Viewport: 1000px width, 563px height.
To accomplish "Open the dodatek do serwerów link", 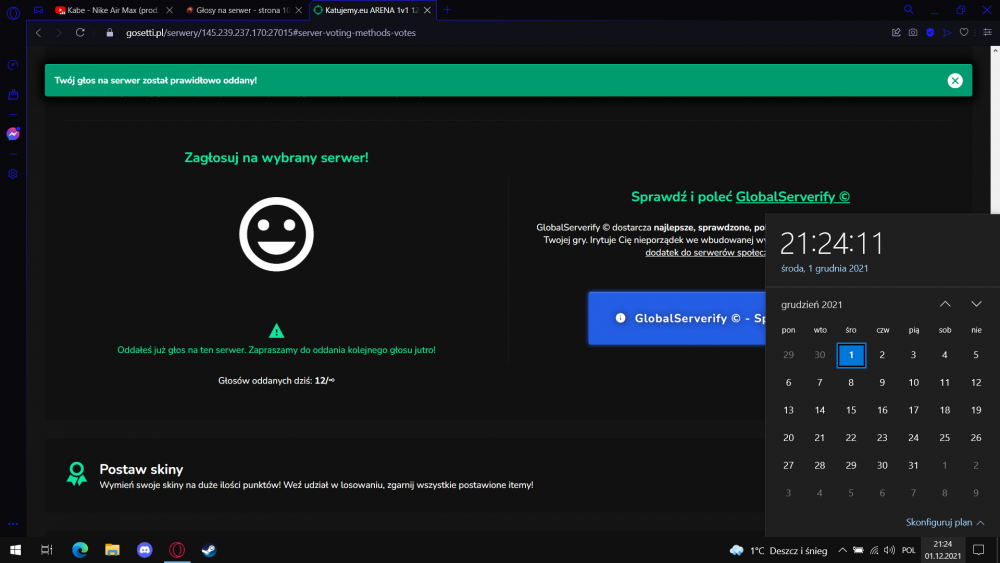I will pyautogui.click(x=705, y=252).
